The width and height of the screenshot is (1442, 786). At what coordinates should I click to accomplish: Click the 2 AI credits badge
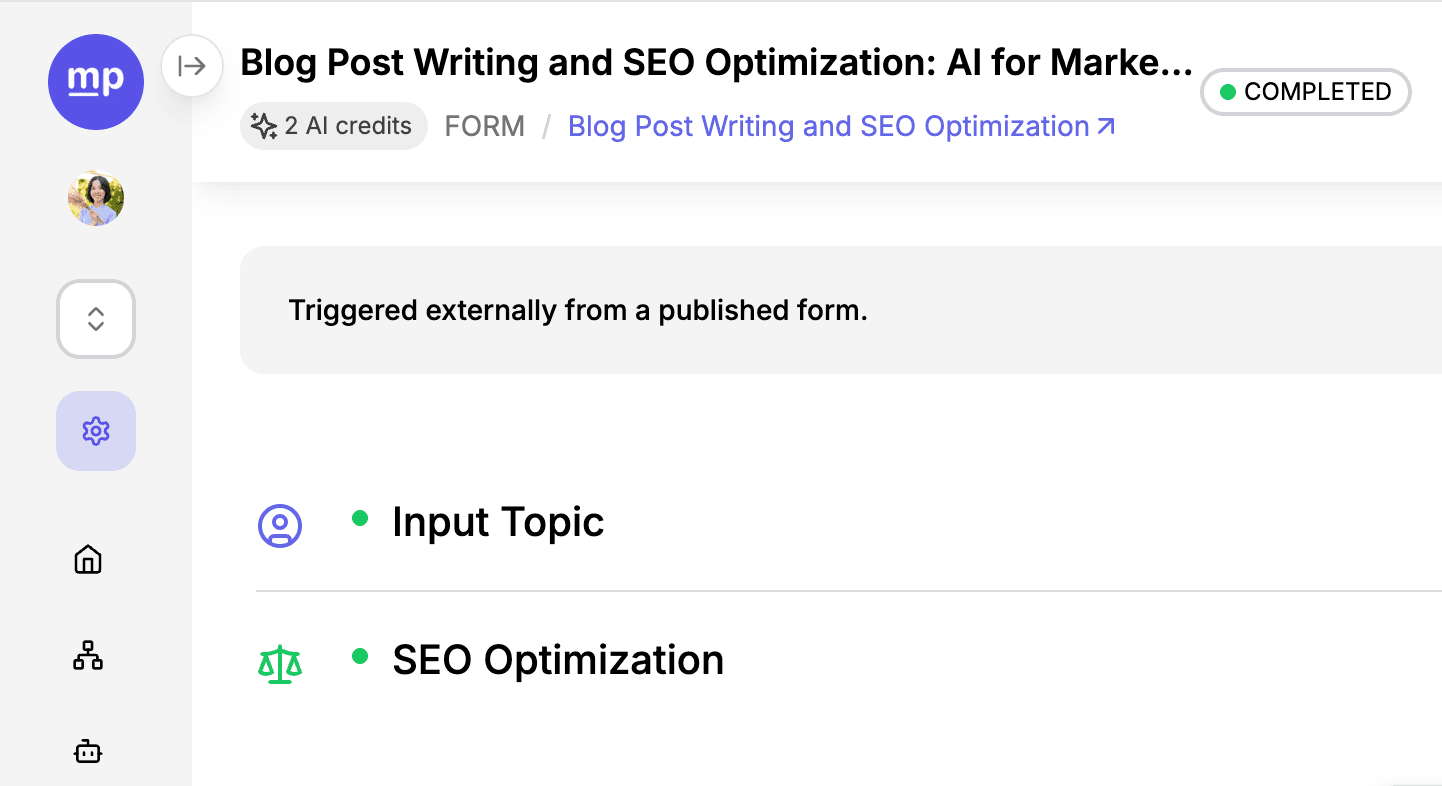(334, 126)
